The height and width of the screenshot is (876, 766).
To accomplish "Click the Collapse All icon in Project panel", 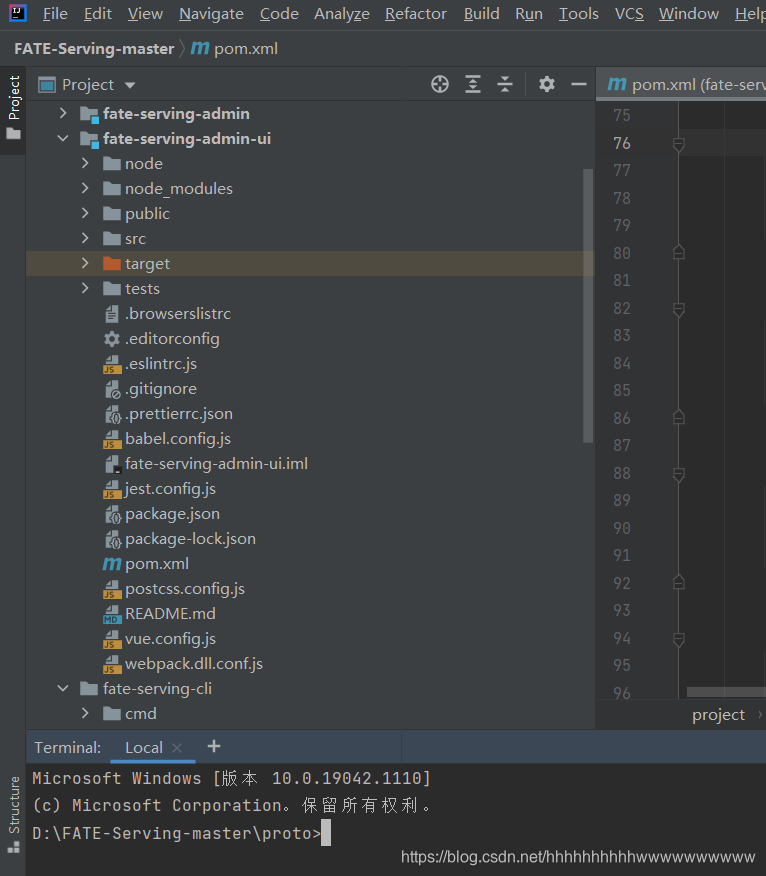I will 505,84.
